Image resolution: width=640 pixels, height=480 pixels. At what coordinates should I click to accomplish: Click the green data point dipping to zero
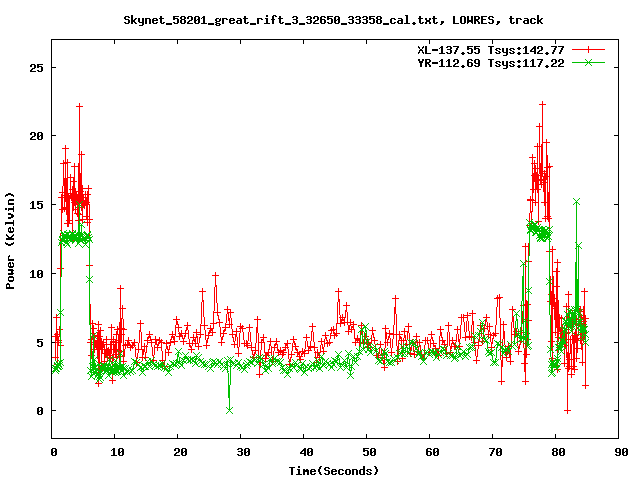[229, 410]
